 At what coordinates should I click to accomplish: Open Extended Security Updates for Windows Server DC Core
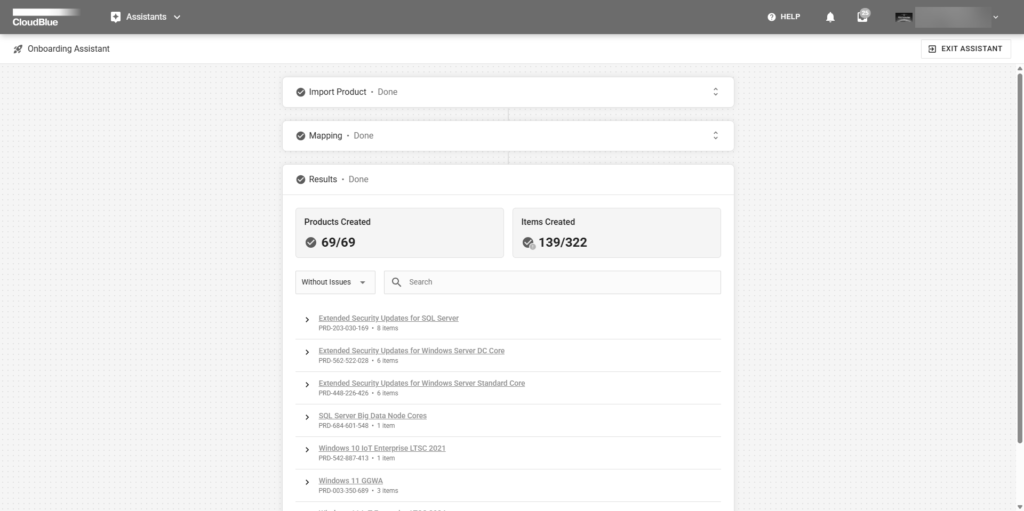[x=411, y=351]
